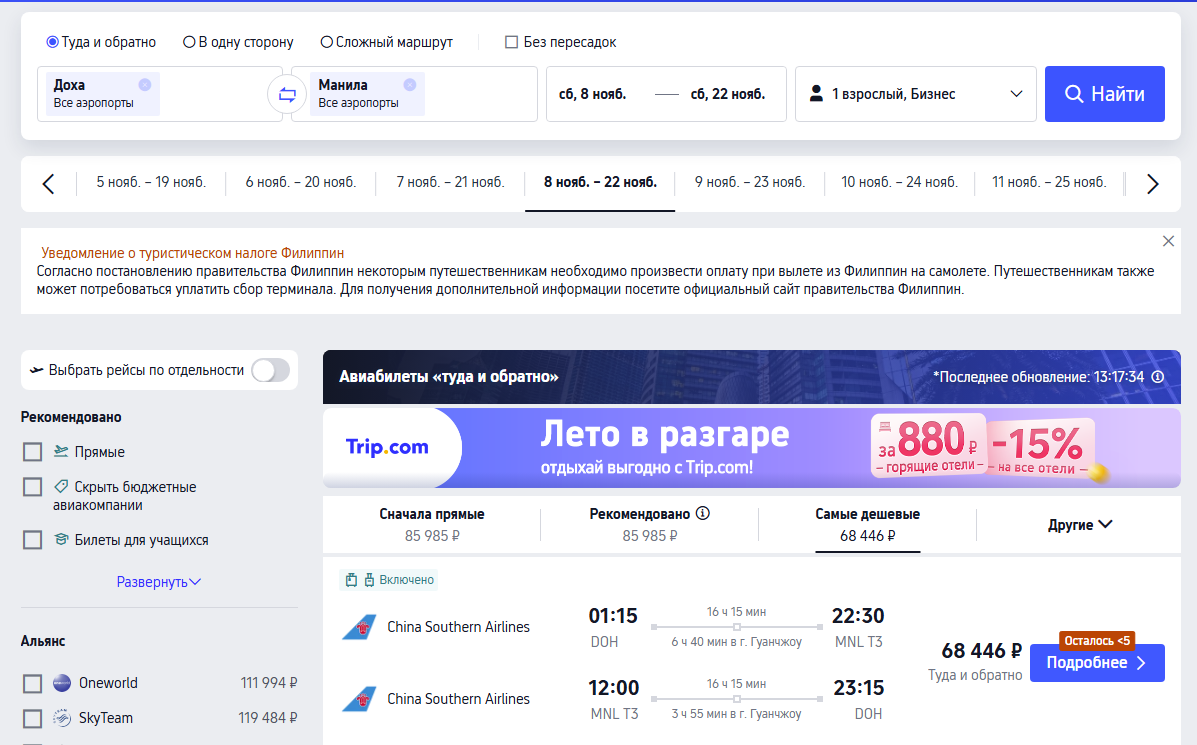
Task: Click the departure date сб, 8 нояб.
Action: coord(592,94)
